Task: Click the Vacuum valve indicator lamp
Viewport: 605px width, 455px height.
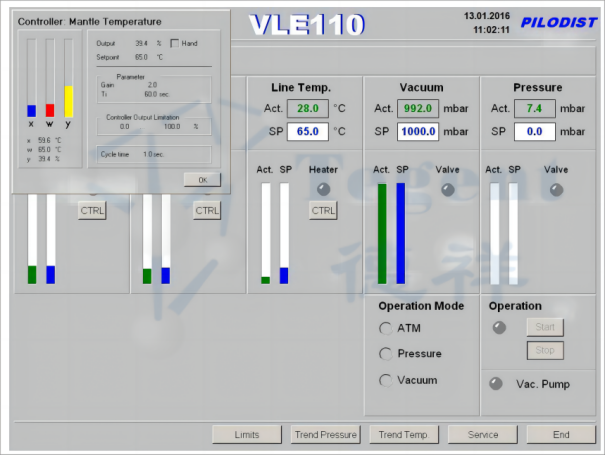Action: click(x=447, y=189)
